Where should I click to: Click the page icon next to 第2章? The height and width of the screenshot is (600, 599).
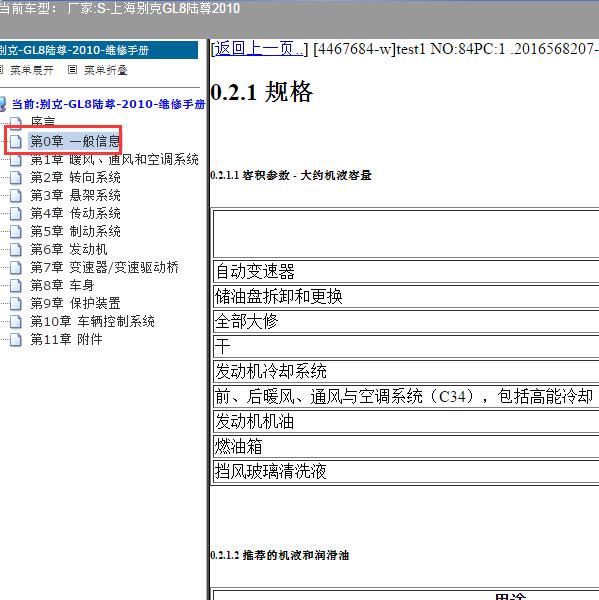[15, 178]
